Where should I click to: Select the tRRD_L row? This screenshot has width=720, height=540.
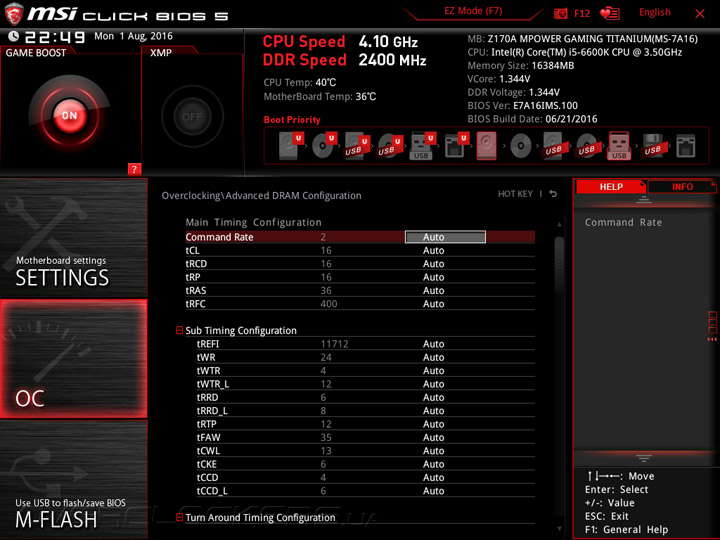(366, 411)
